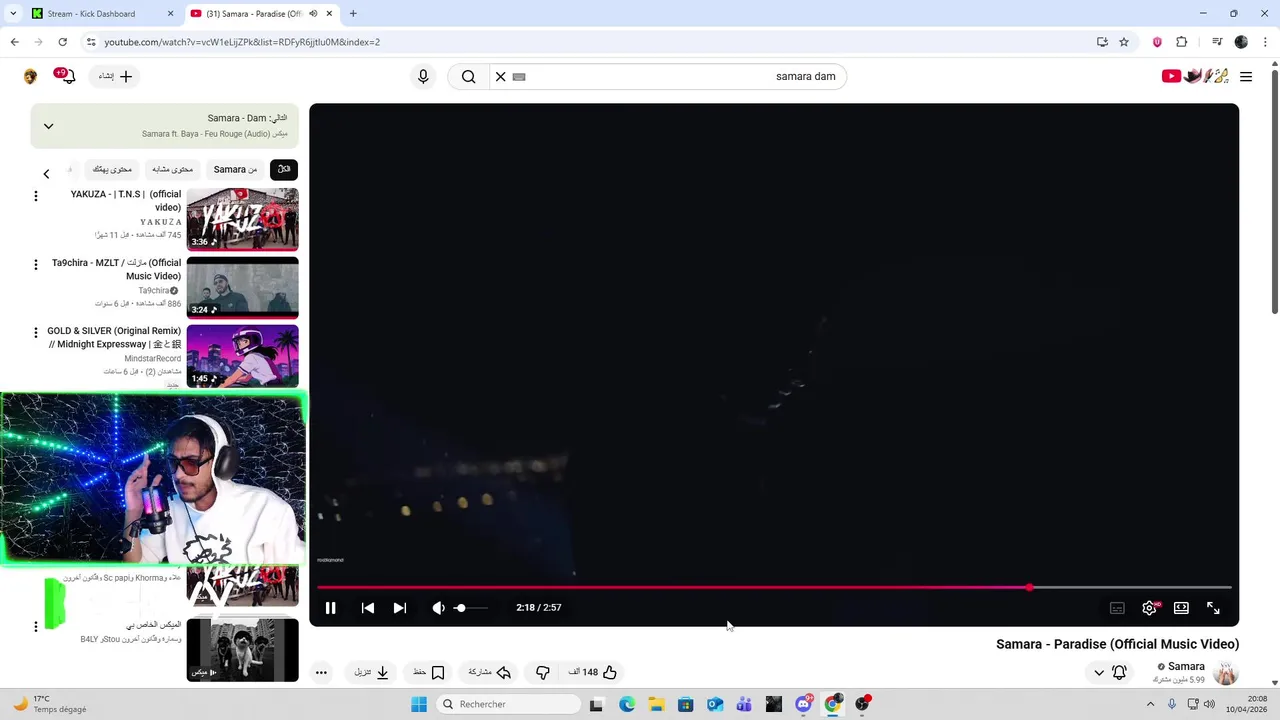Open GOLD & SILVER remix thumbnail

pyautogui.click(x=242, y=356)
